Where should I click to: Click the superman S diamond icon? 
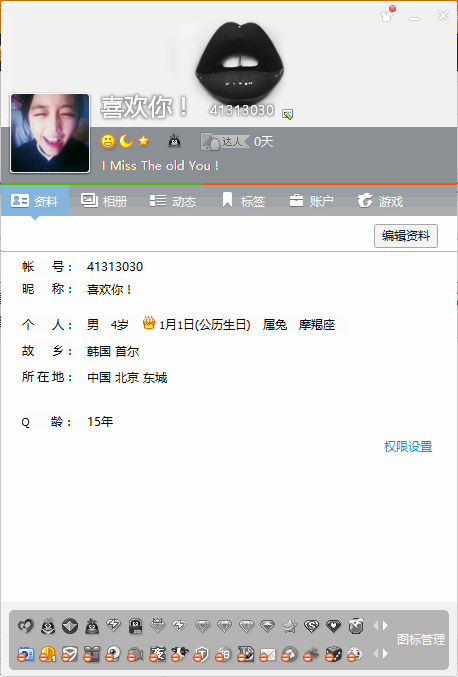[x=311, y=626]
